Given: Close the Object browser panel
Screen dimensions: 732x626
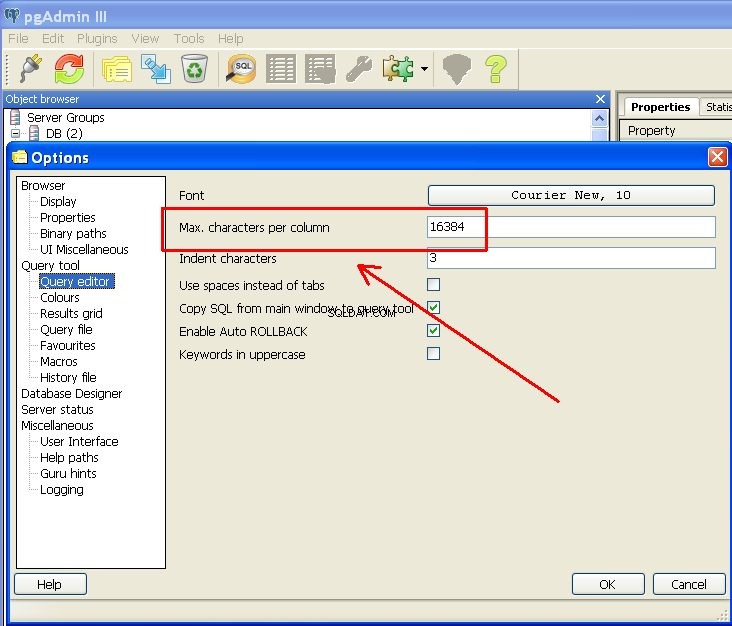Looking at the screenshot, I should [x=600, y=99].
